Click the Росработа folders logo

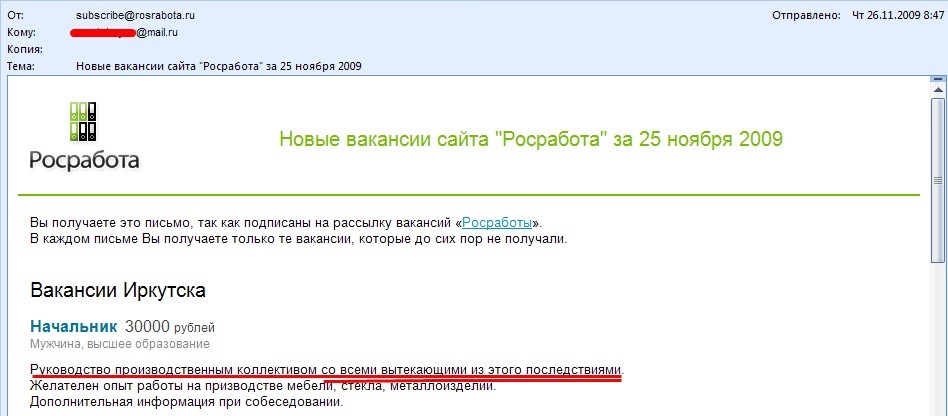coord(83,122)
